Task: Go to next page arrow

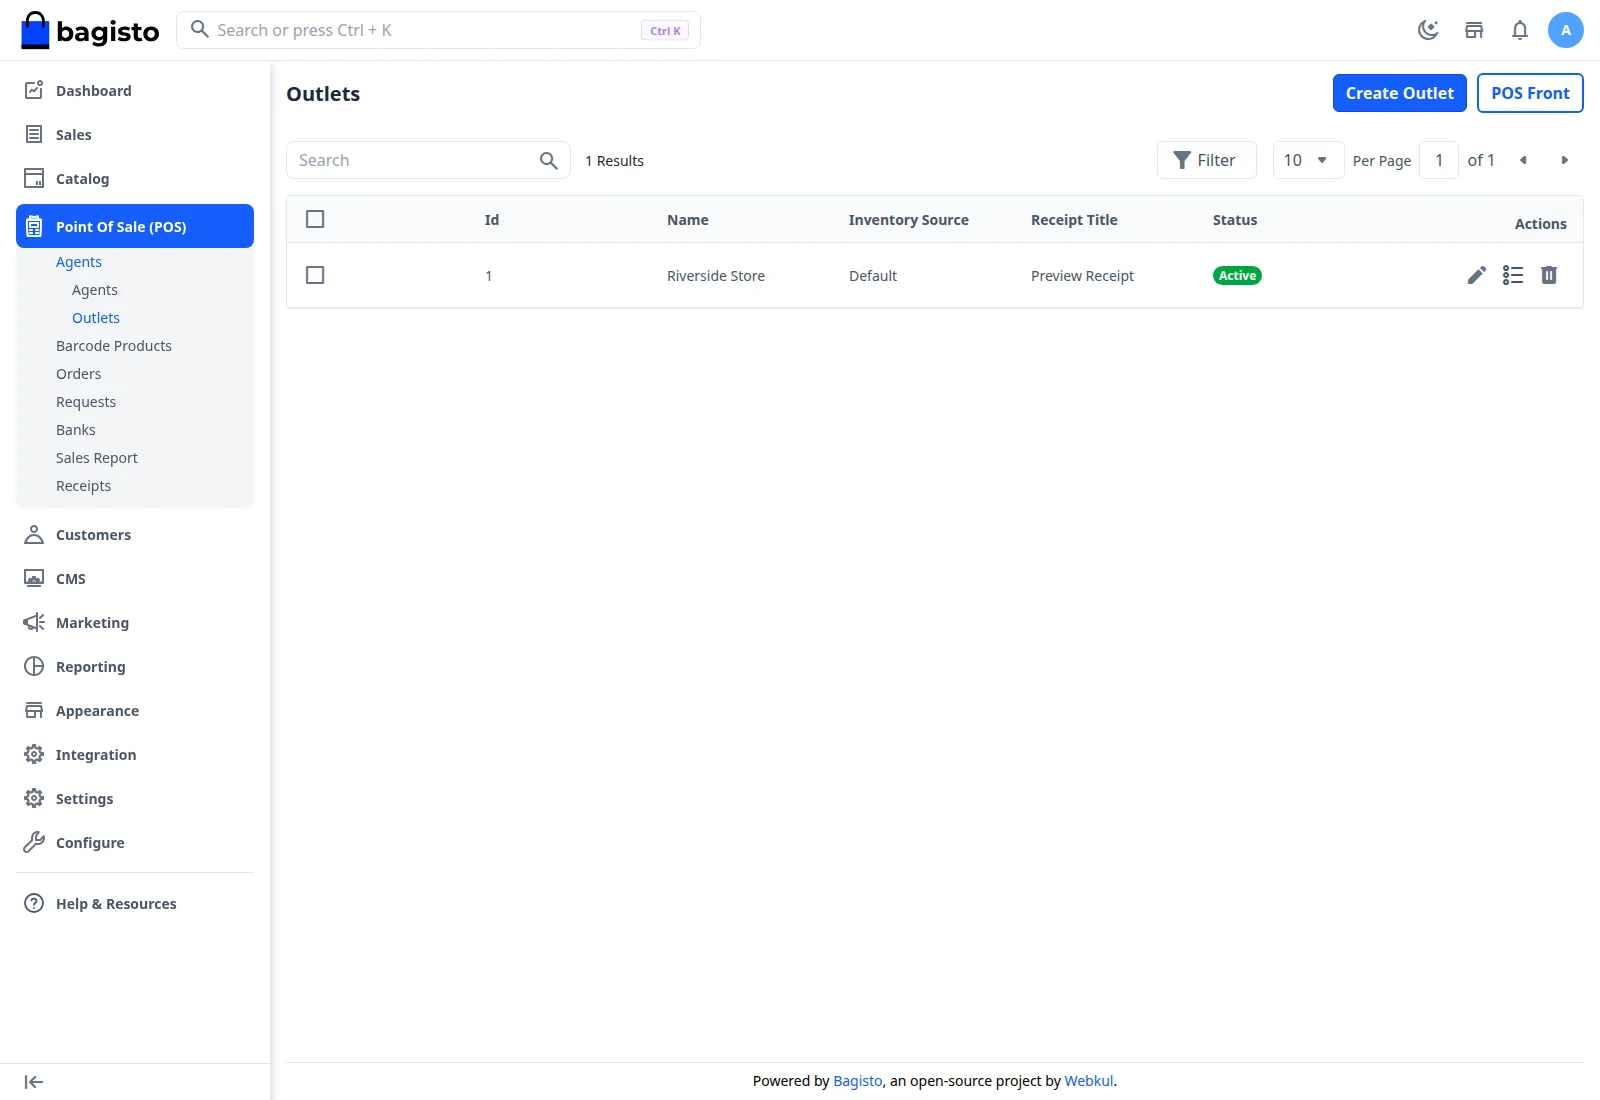Action: pyautogui.click(x=1565, y=160)
